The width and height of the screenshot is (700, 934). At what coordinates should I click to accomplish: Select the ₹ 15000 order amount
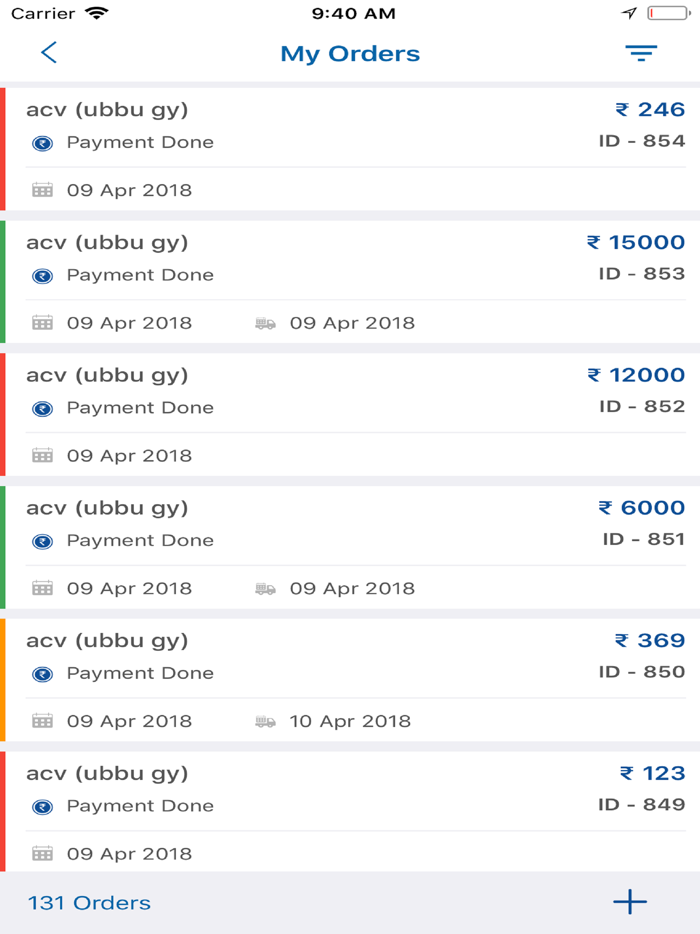(636, 242)
